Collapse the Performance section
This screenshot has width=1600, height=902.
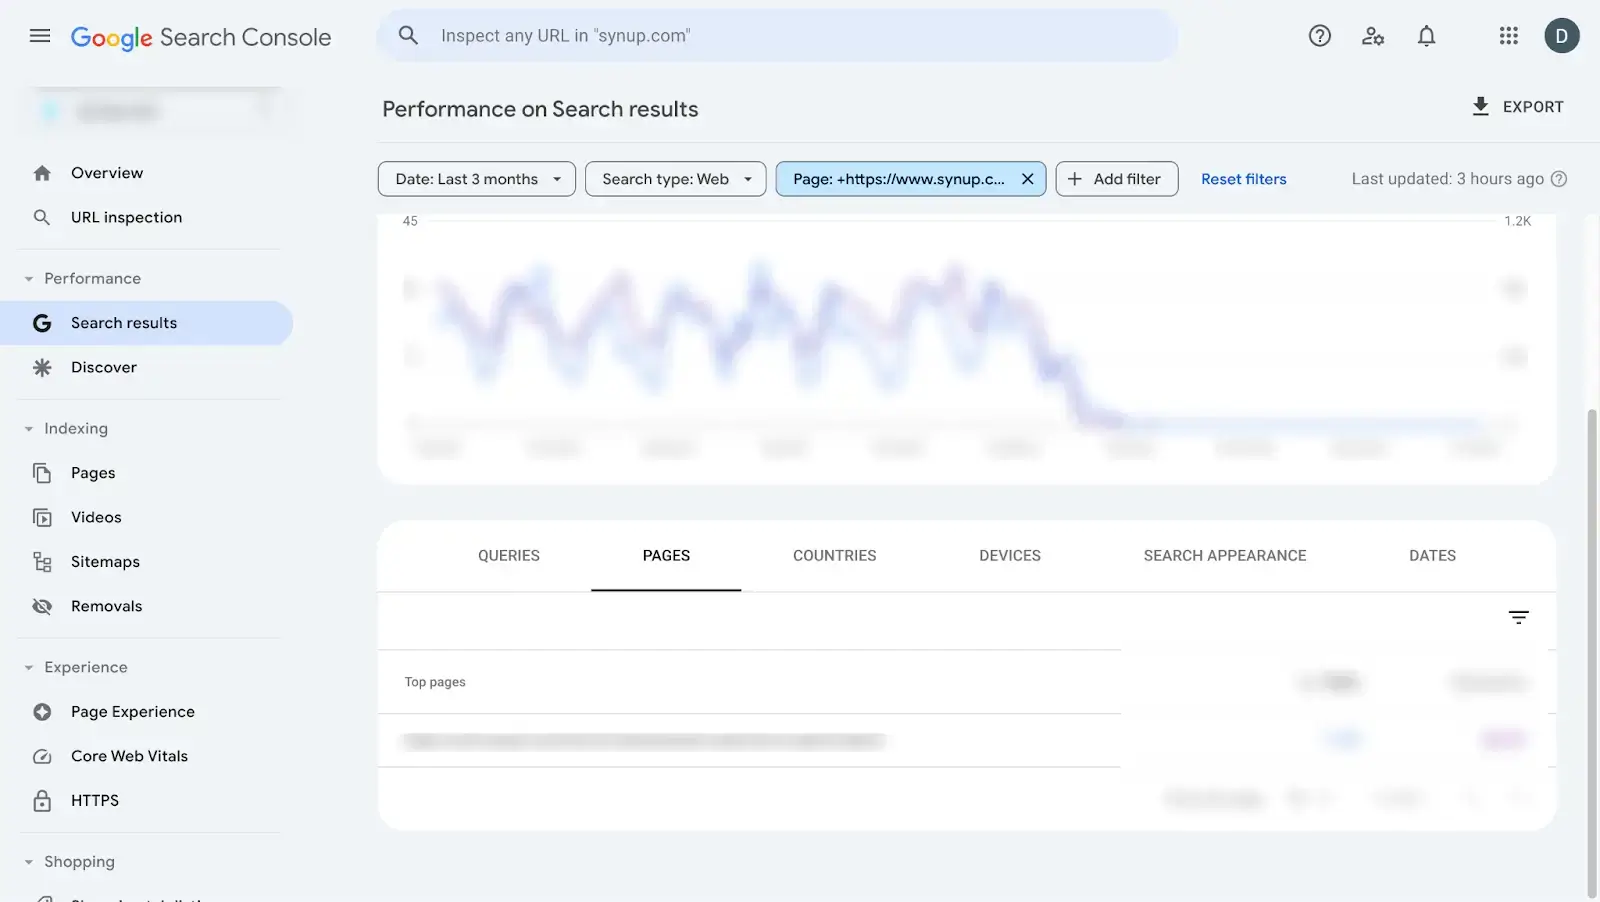[29, 279]
